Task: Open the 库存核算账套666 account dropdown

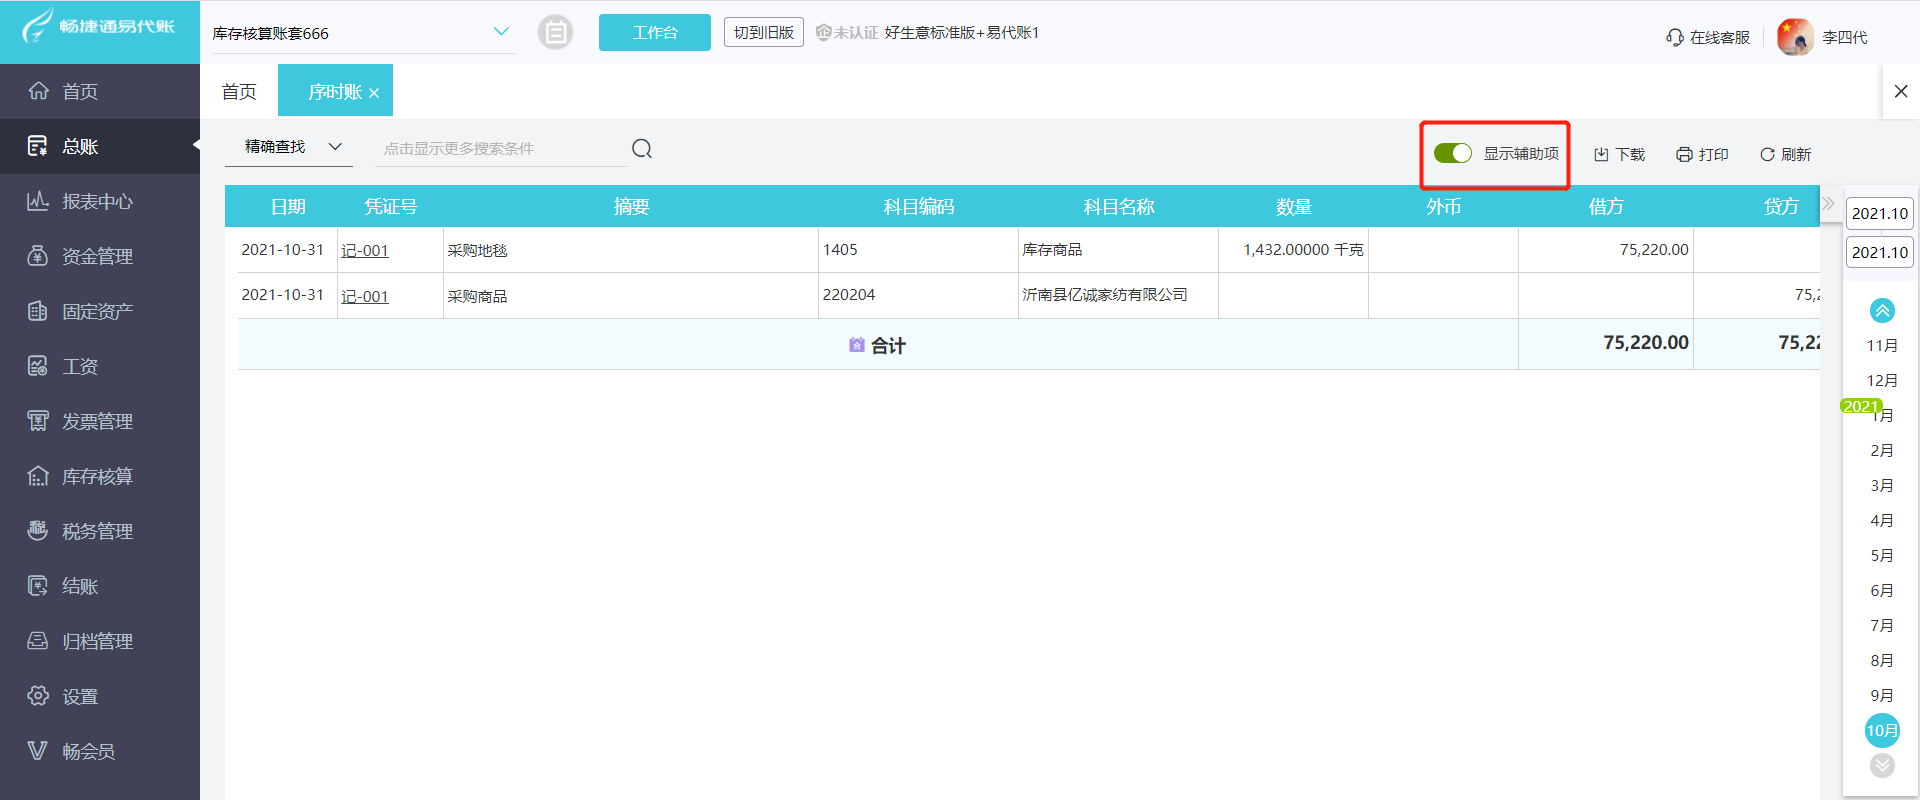Action: point(501,32)
